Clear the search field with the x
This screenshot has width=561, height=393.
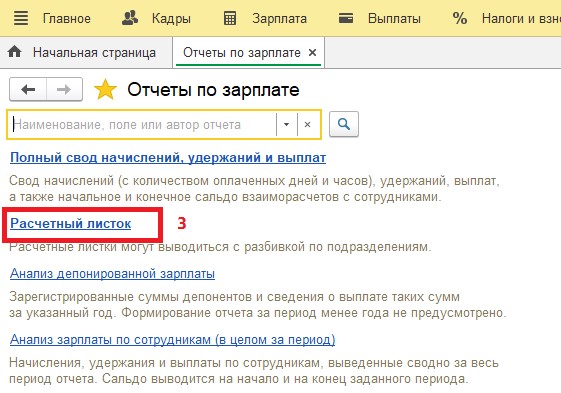[307, 125]
